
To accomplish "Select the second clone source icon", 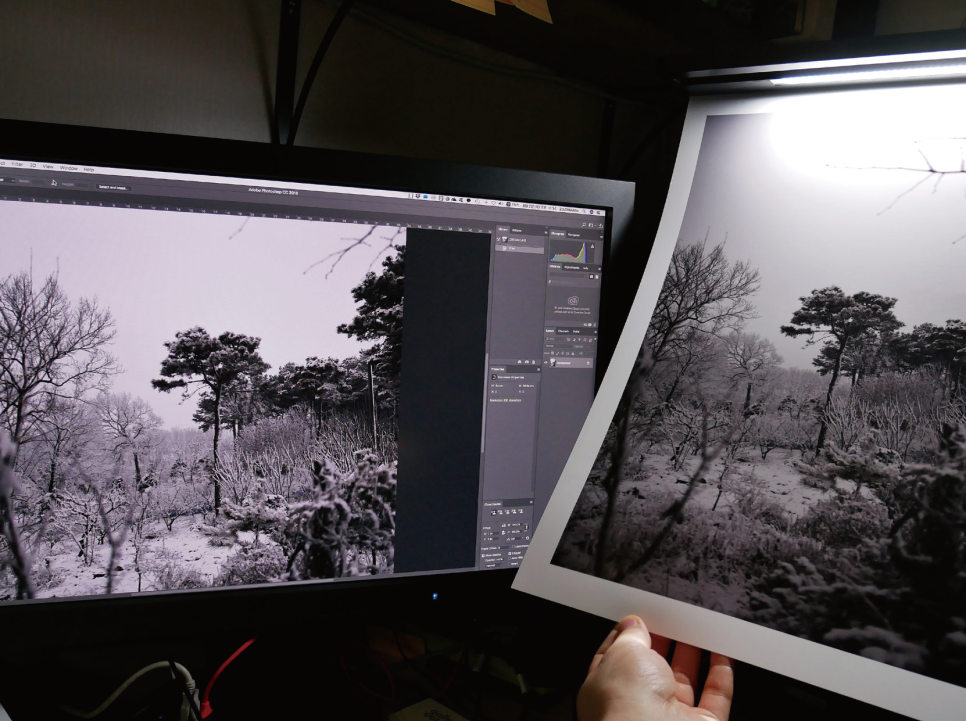I will [500, 512].
